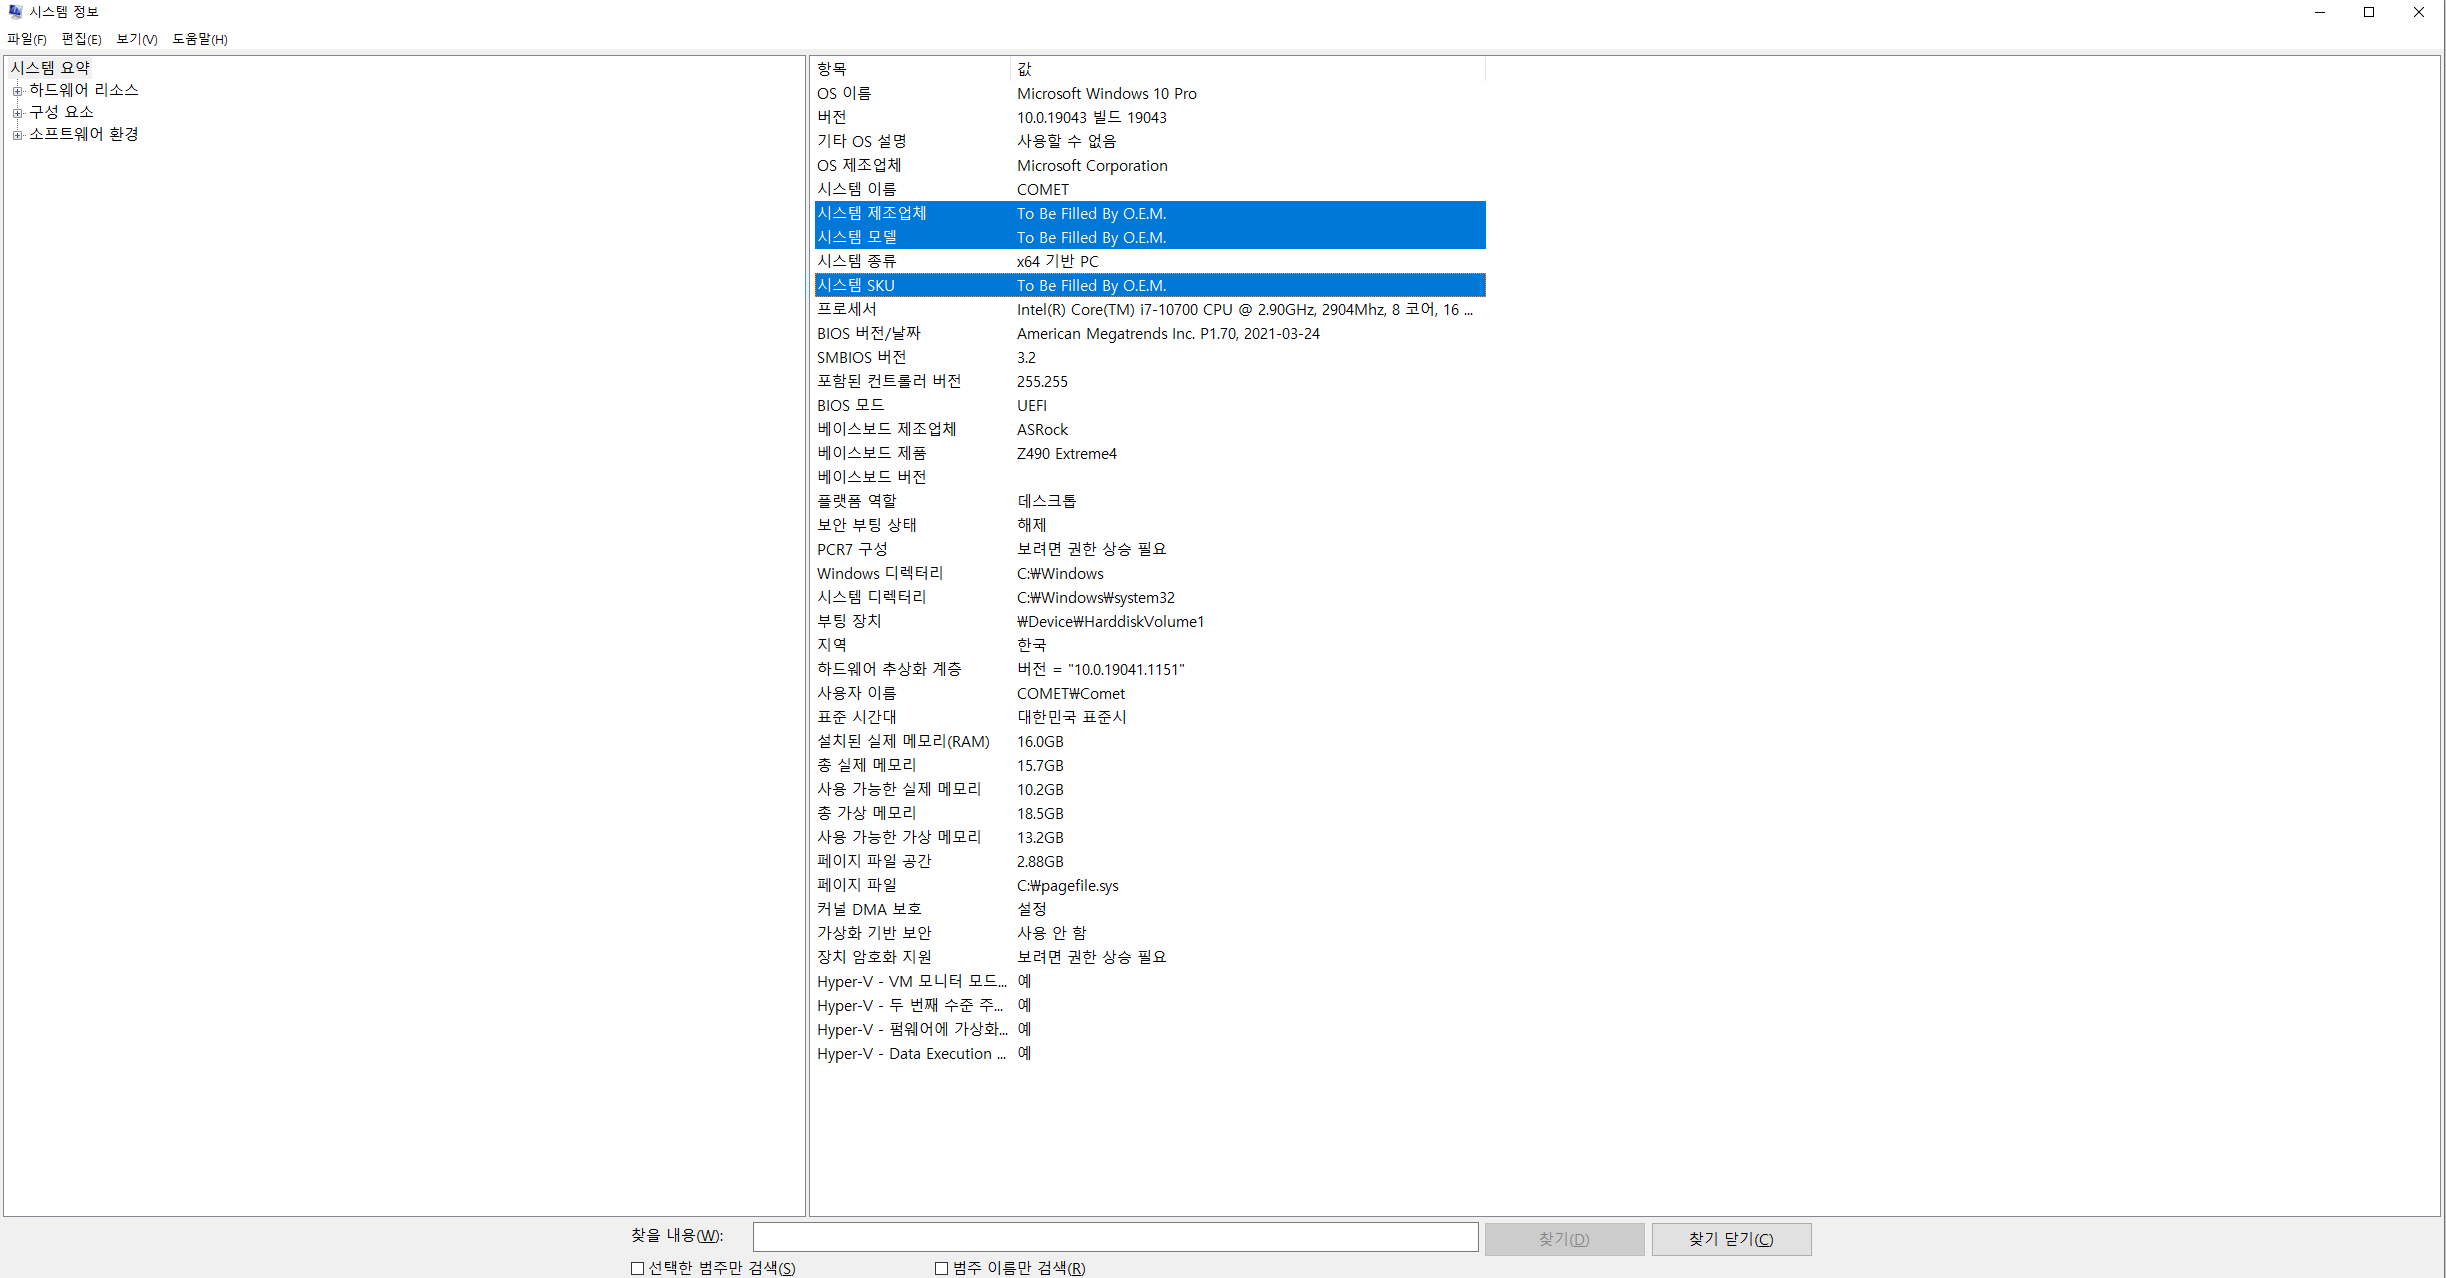Maximize the 시스템 정보 window
The width and height of the screenshot is (2446, 1278).
[x=2369, y=12]
